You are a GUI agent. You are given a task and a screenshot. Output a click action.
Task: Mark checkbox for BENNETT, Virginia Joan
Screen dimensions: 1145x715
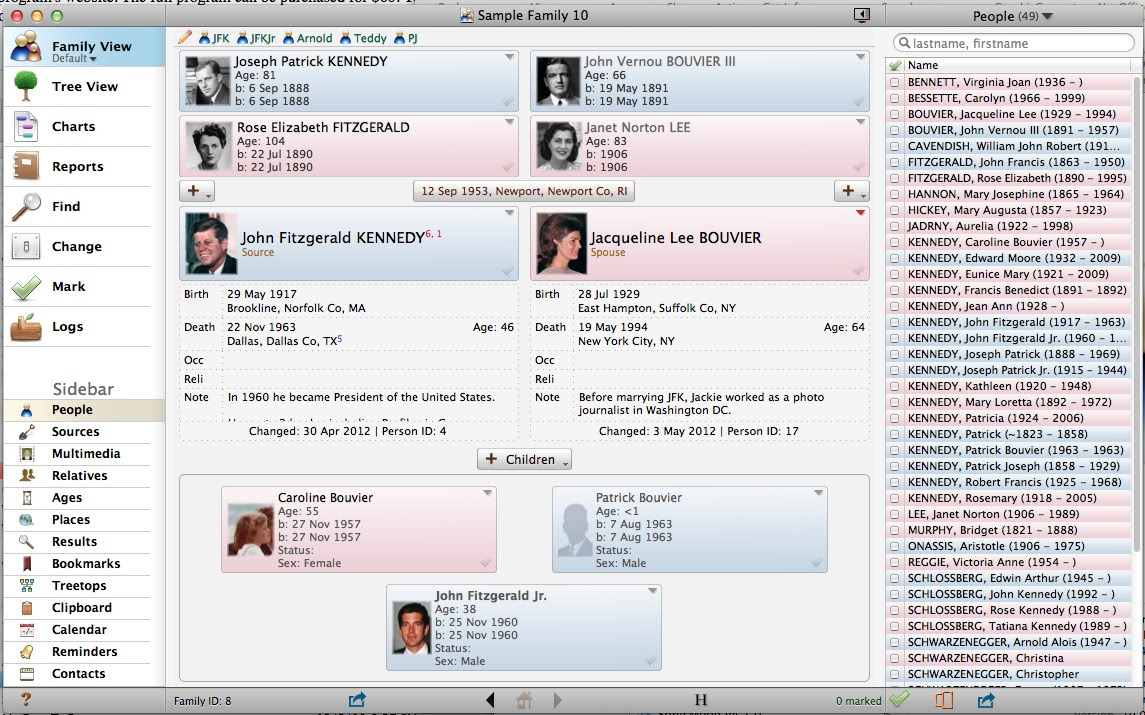(895, 83)
